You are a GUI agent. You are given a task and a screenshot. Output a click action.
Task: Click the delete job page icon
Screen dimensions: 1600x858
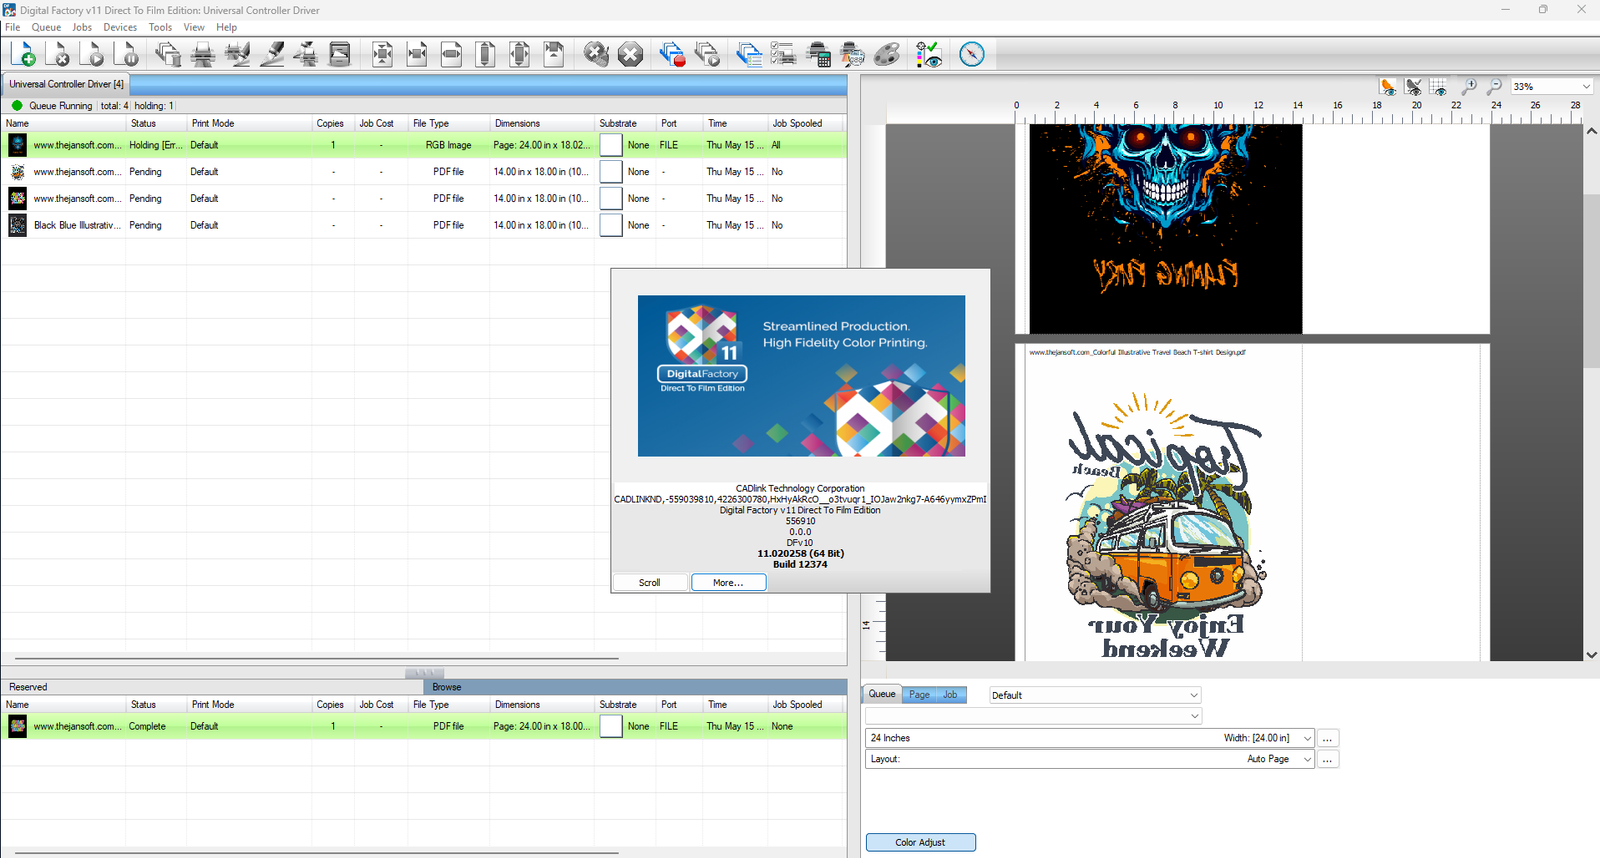coord(57,54)
